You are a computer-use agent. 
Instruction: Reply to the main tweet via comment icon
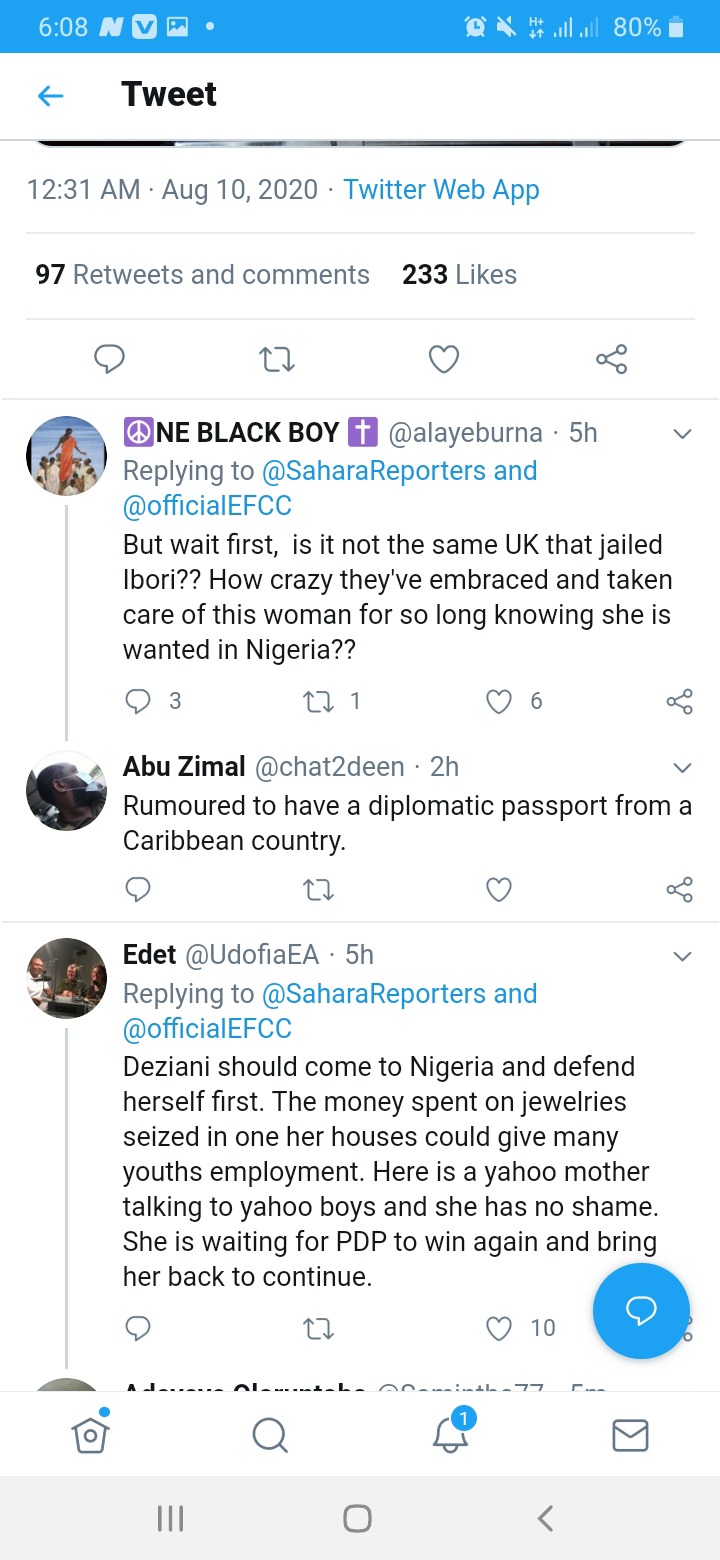tap(109, 359)
